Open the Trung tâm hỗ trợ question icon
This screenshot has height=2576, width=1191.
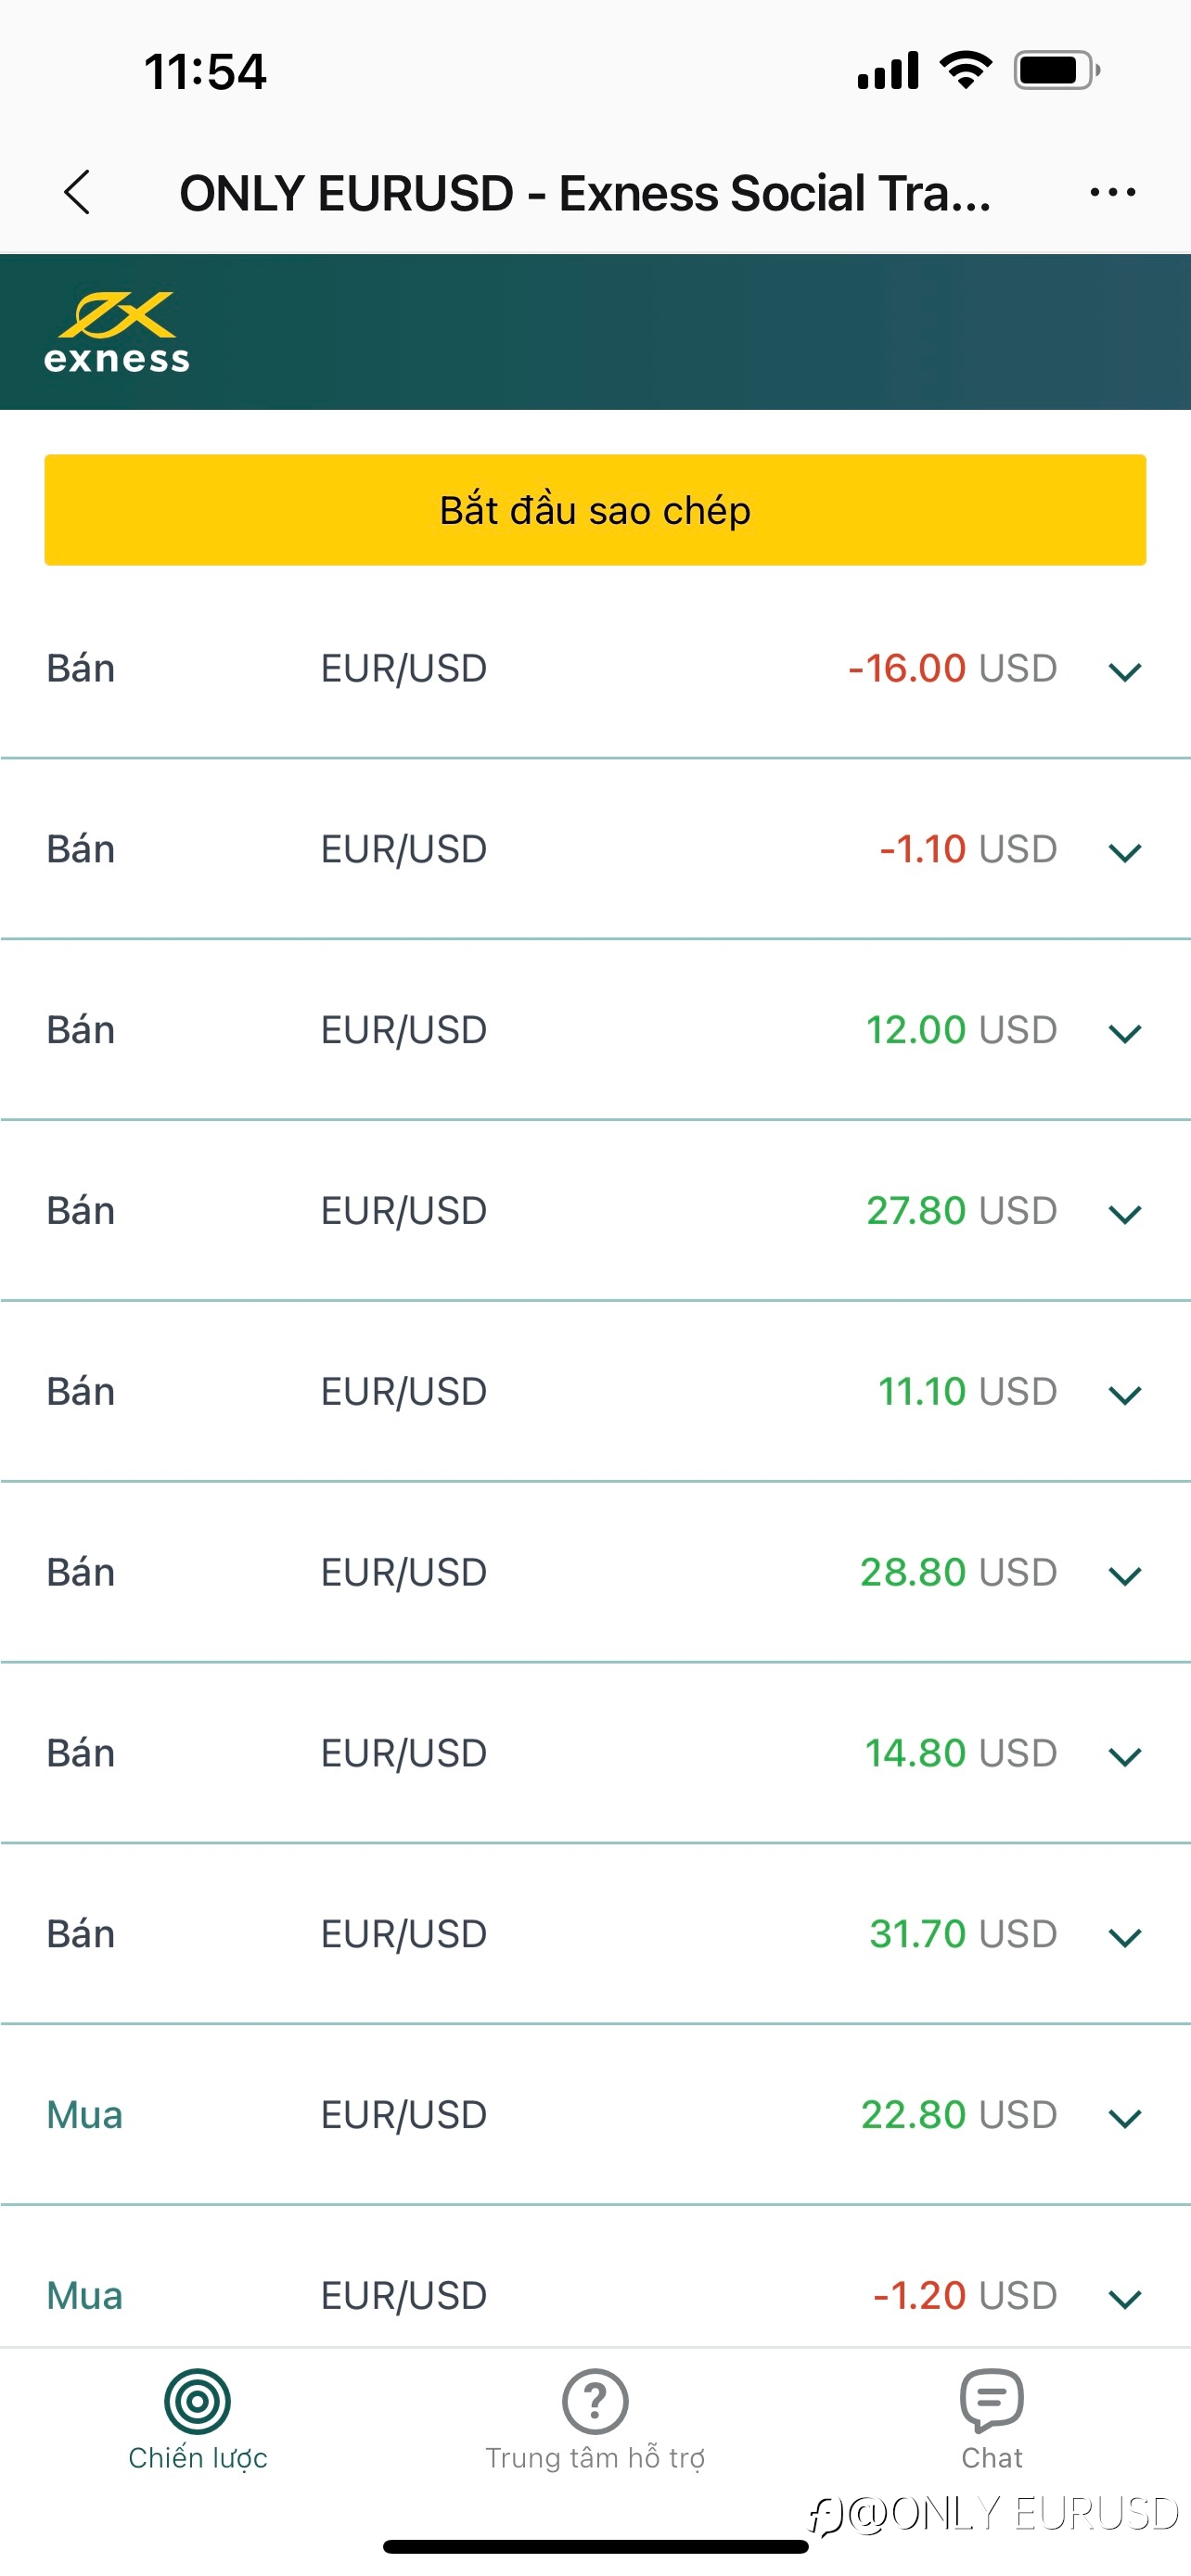point(595,2401)
